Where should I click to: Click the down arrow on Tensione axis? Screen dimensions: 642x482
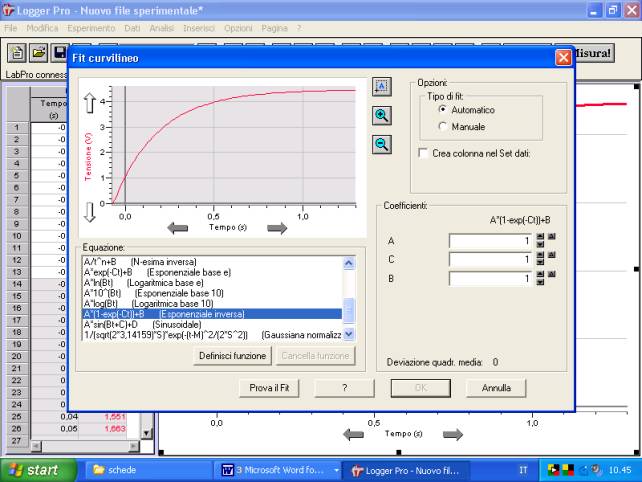click(x=89, y=211)
